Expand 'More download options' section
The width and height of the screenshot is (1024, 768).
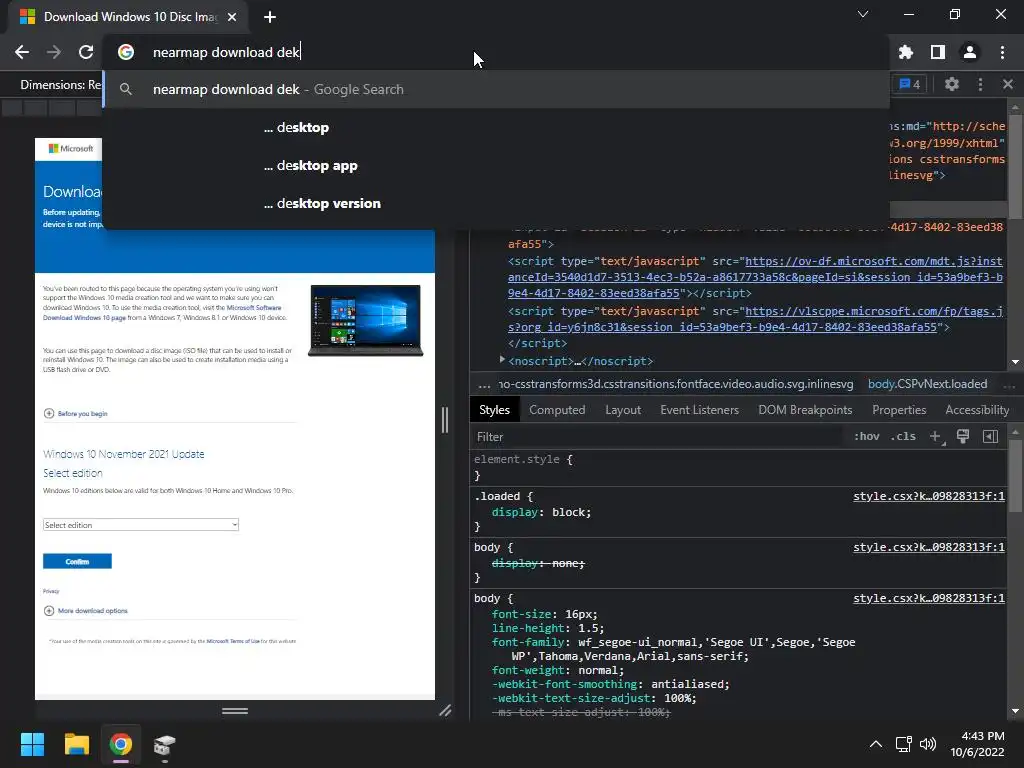coord(86,611)
